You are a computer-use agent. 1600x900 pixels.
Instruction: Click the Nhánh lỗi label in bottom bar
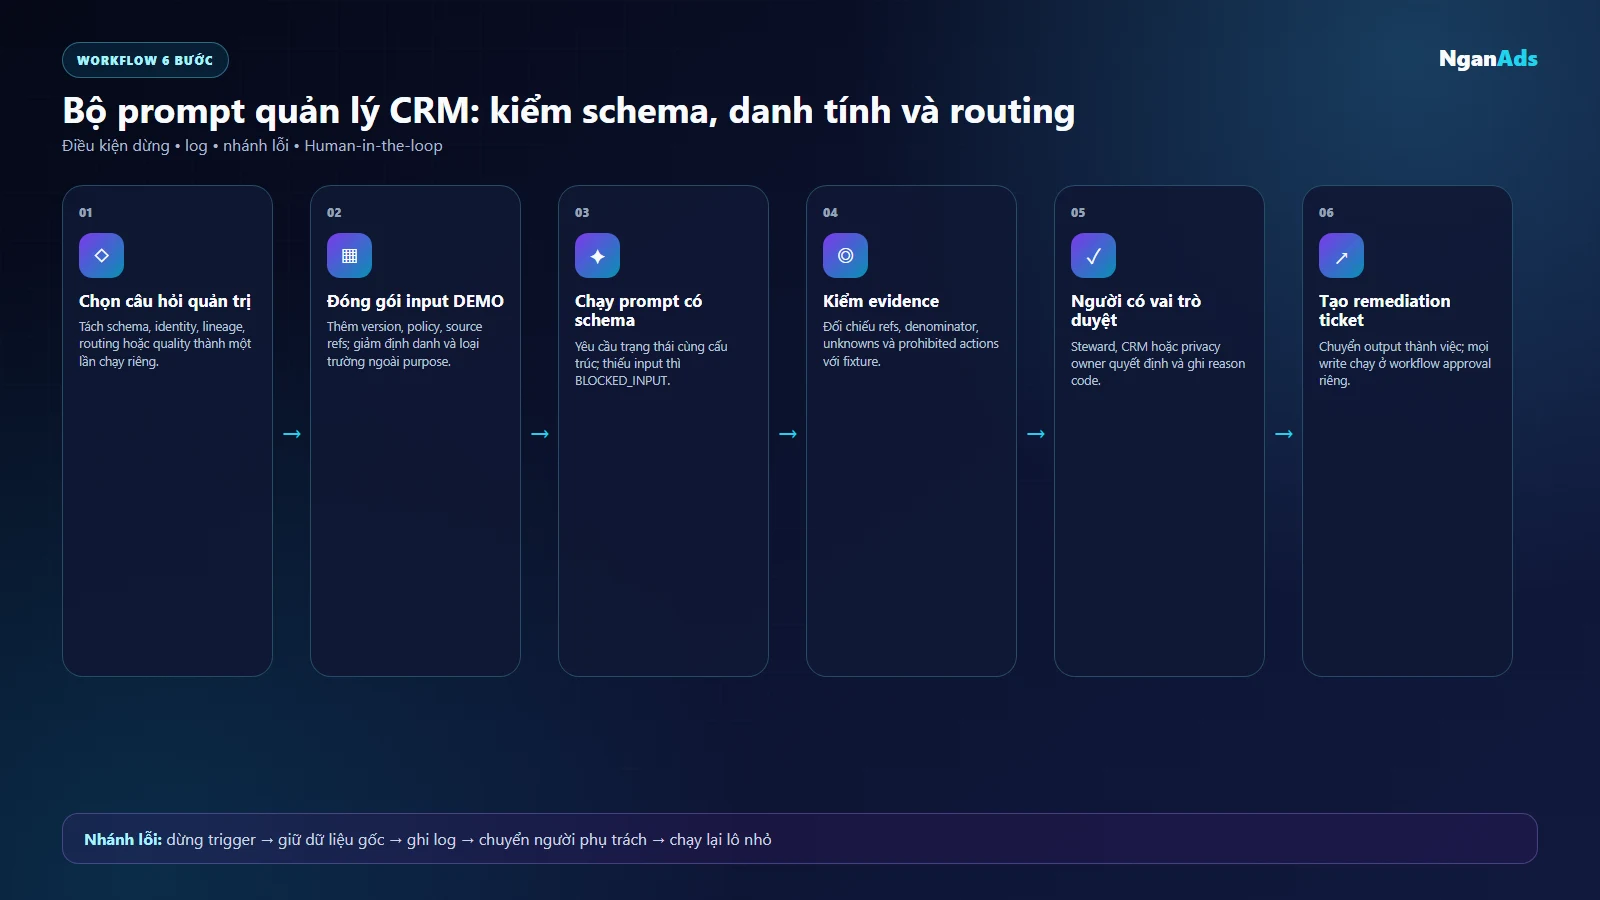pos(123,840)
